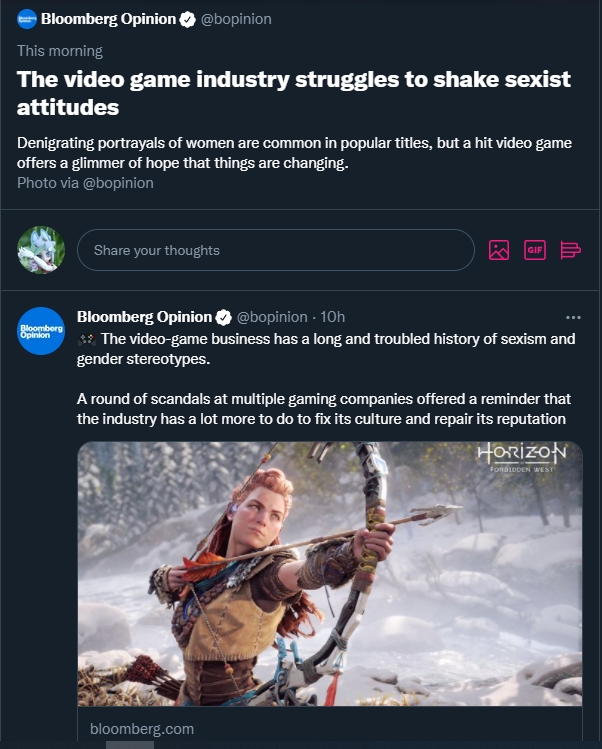Open the tweet's 10h timestamp

[x=332, y=317]
